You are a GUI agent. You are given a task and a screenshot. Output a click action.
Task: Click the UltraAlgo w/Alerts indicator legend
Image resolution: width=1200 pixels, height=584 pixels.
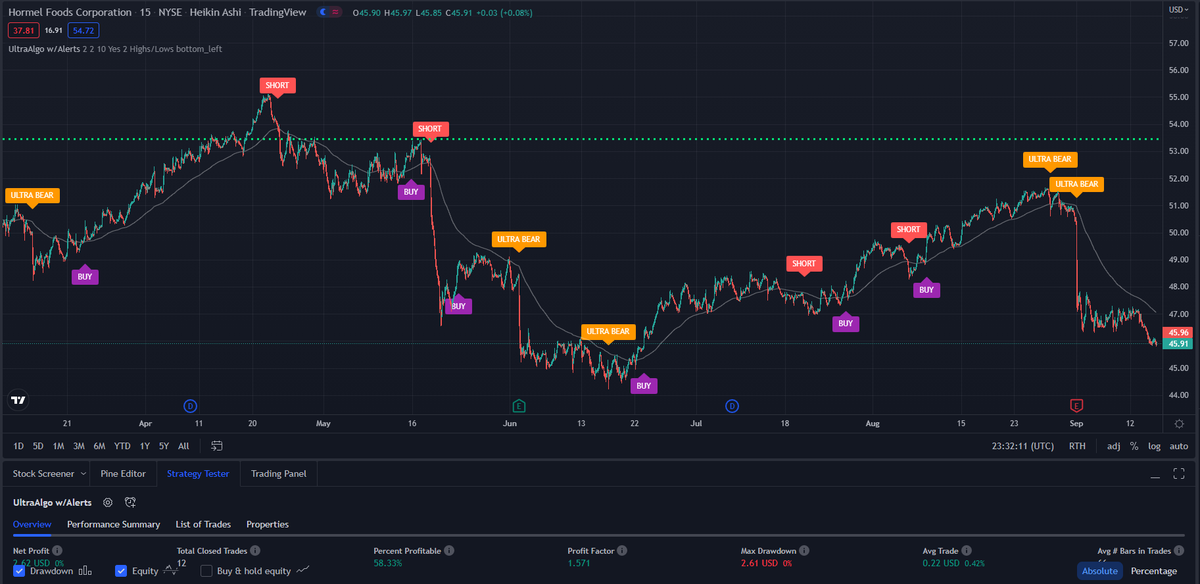[44, 48]
